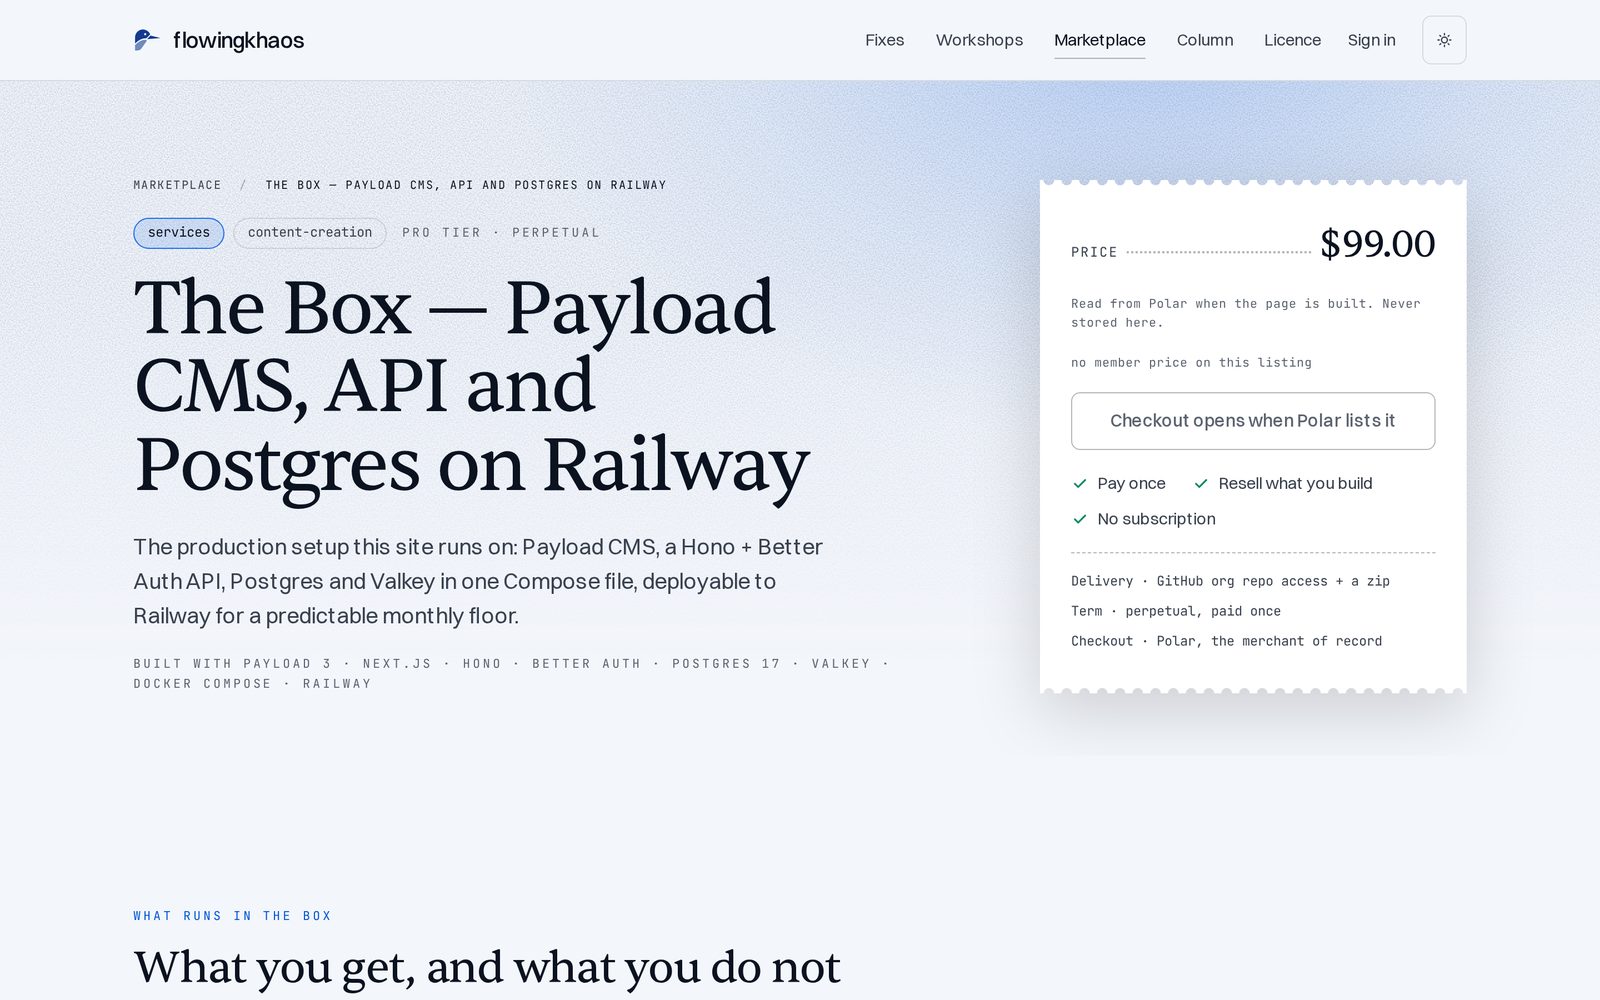Toggle the light/dark theme sun button

click(x=1444, y=40)
